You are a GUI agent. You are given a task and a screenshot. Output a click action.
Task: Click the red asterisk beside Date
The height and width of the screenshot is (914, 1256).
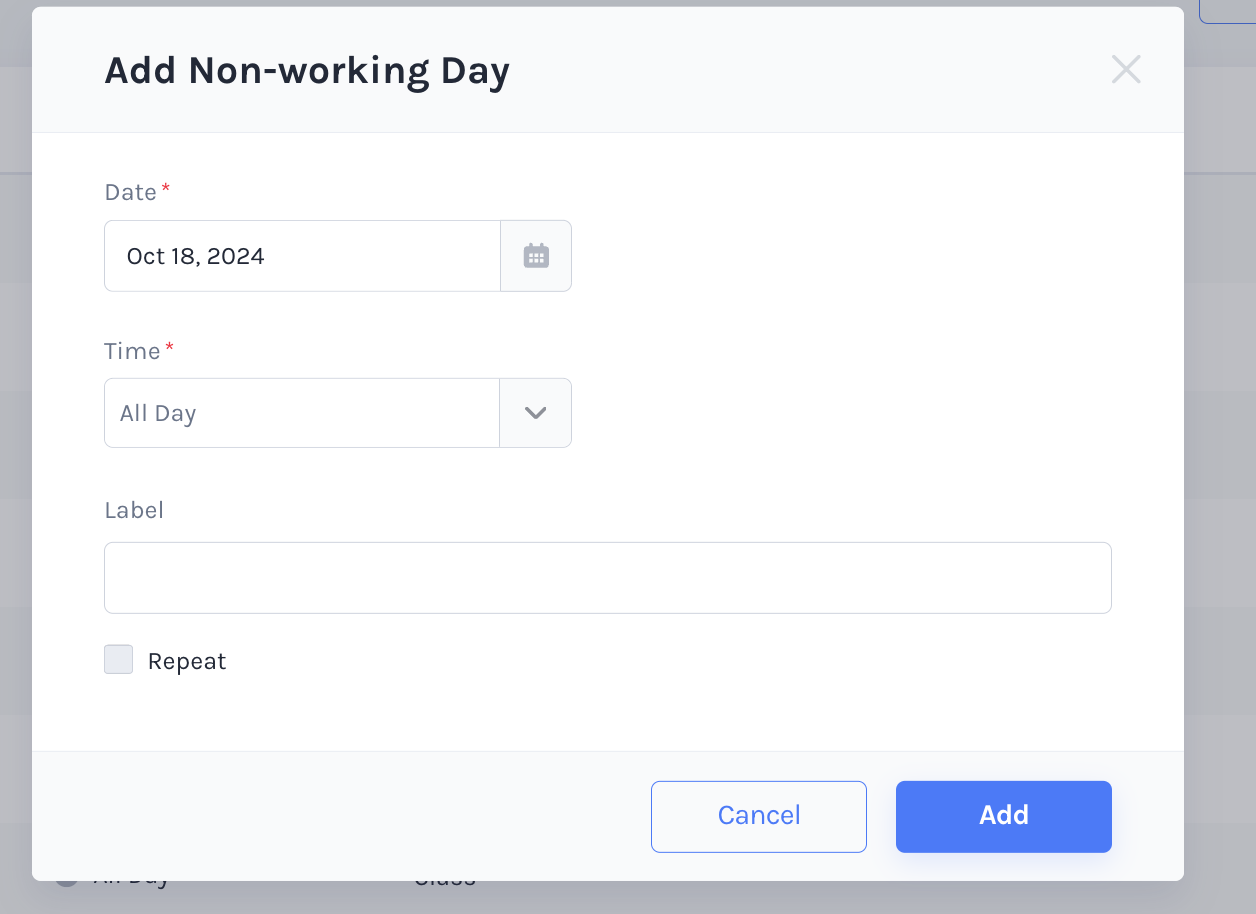pos(166,188)
